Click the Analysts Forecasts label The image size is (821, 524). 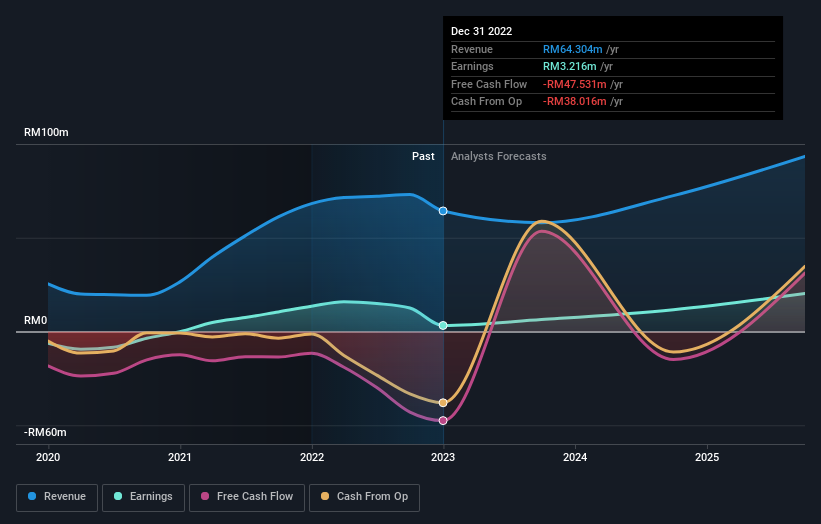[x=498, y=156]
